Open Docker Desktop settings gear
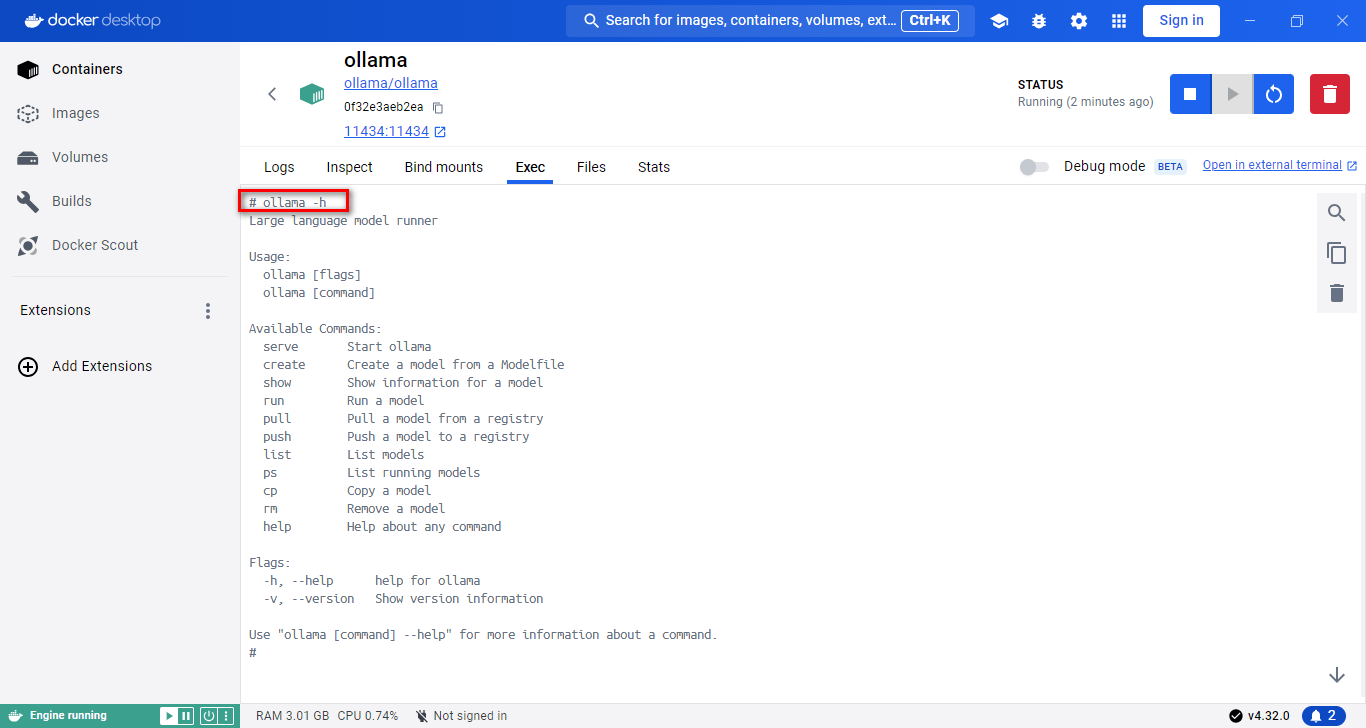Screen dimensions: 1366x728 click(1079, 21)
